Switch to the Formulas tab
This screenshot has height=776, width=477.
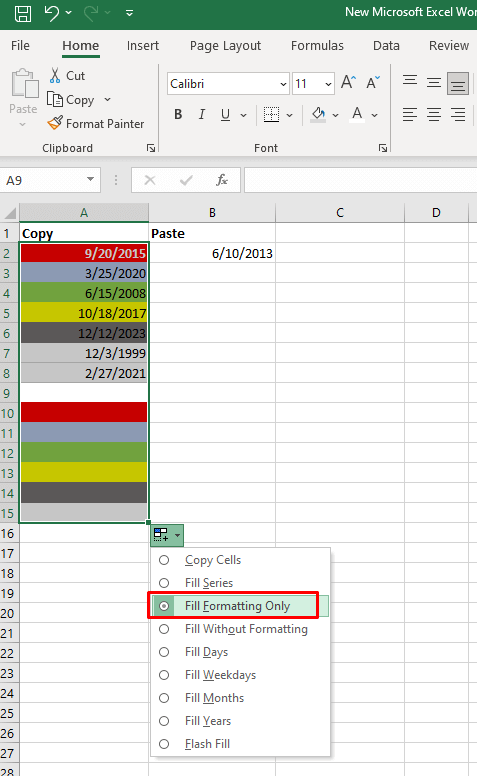coord(317,46)
